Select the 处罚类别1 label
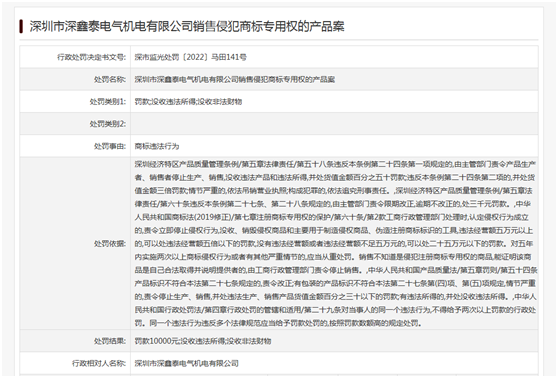The image size is (558, 378). pos(107,102)
